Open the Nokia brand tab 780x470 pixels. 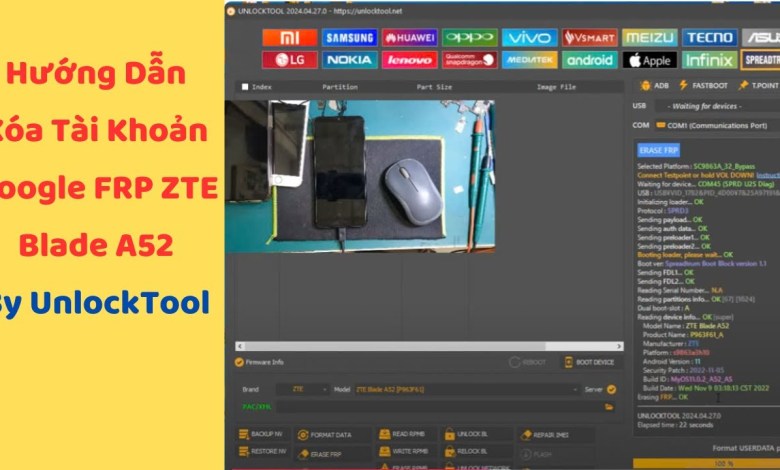point(349,60)
